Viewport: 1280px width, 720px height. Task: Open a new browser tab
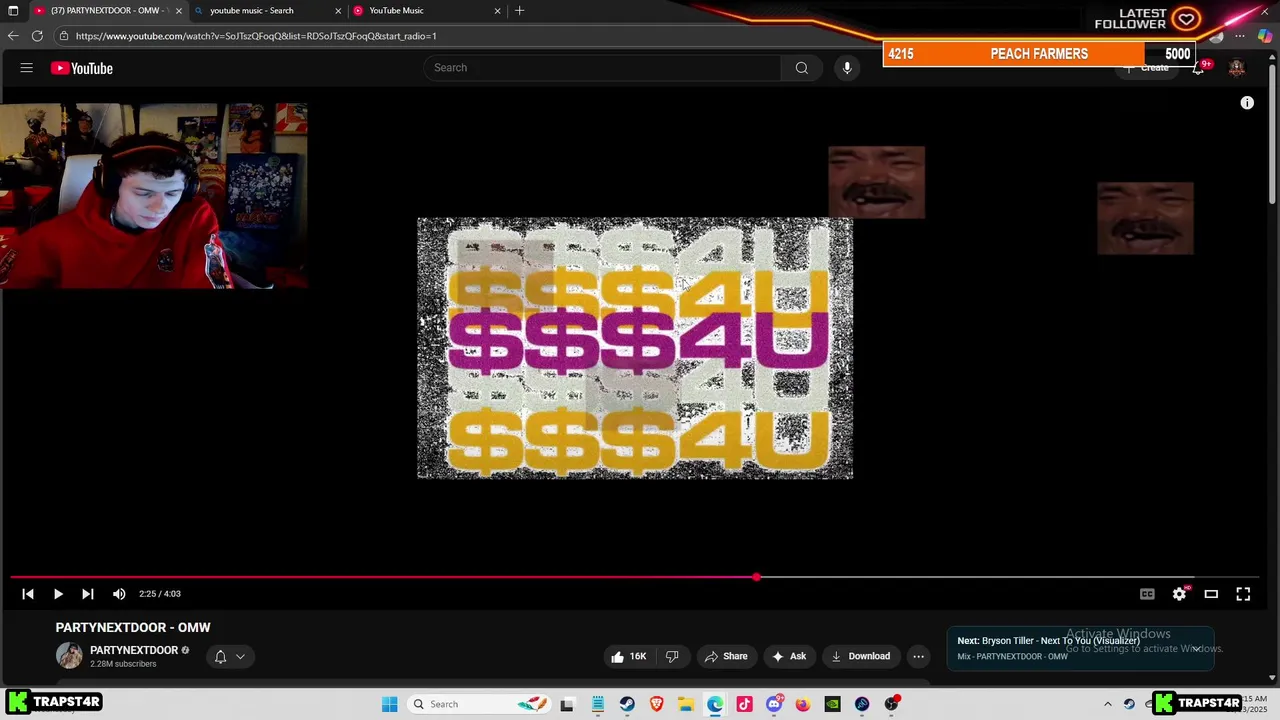pos(519,10)
